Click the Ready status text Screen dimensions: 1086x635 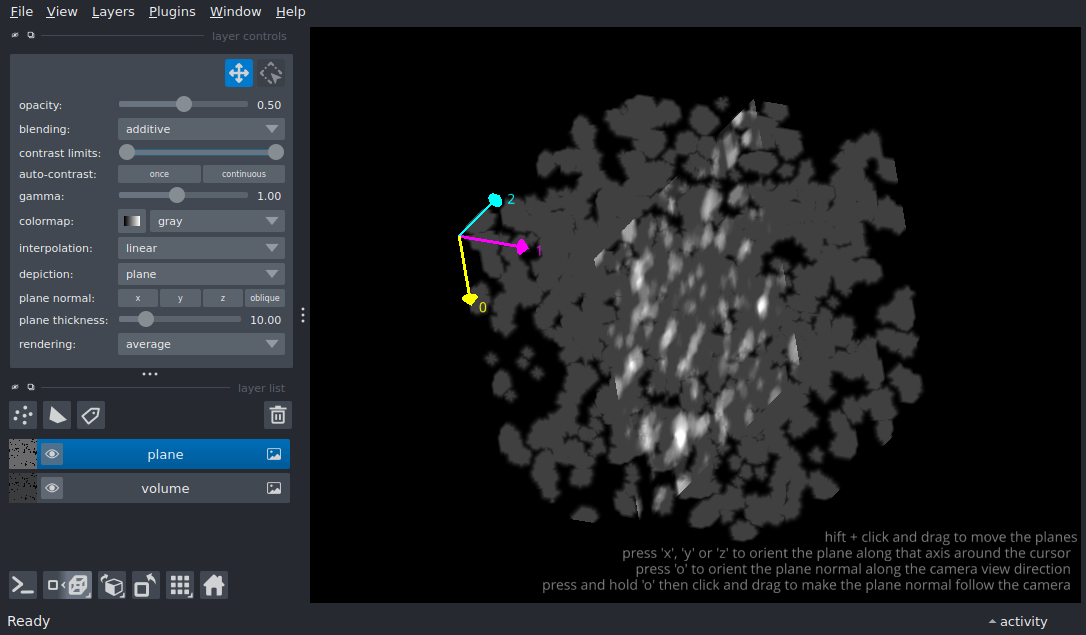coord(28,621)
